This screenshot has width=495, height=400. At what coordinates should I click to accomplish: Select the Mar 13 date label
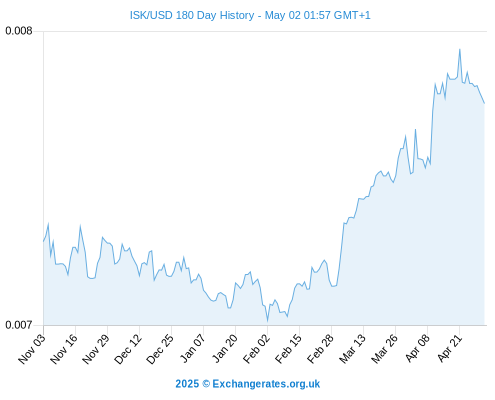pyautogui.click(x=353, y=348)
